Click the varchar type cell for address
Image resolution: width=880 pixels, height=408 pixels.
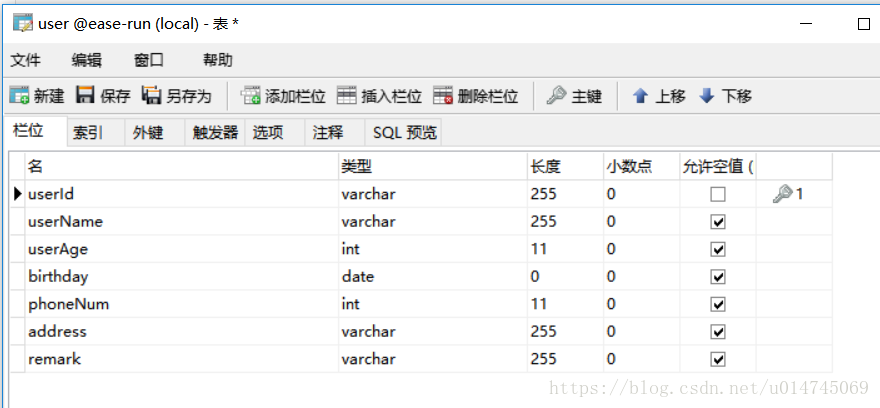pyautogui.click(x=433, y=332)
